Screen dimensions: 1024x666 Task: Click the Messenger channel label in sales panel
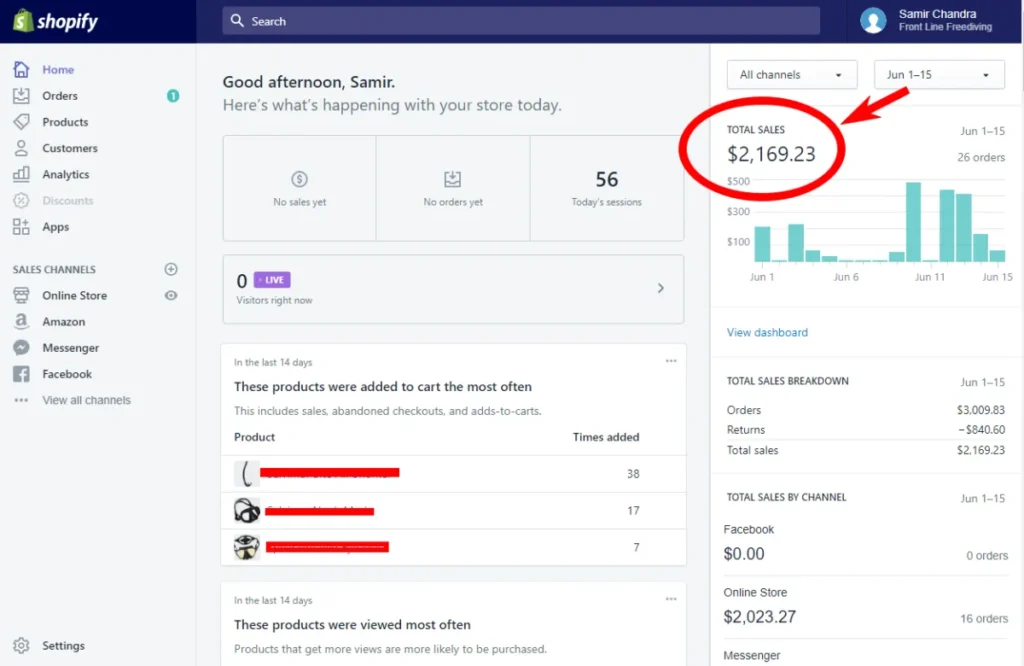click(752, 656)
